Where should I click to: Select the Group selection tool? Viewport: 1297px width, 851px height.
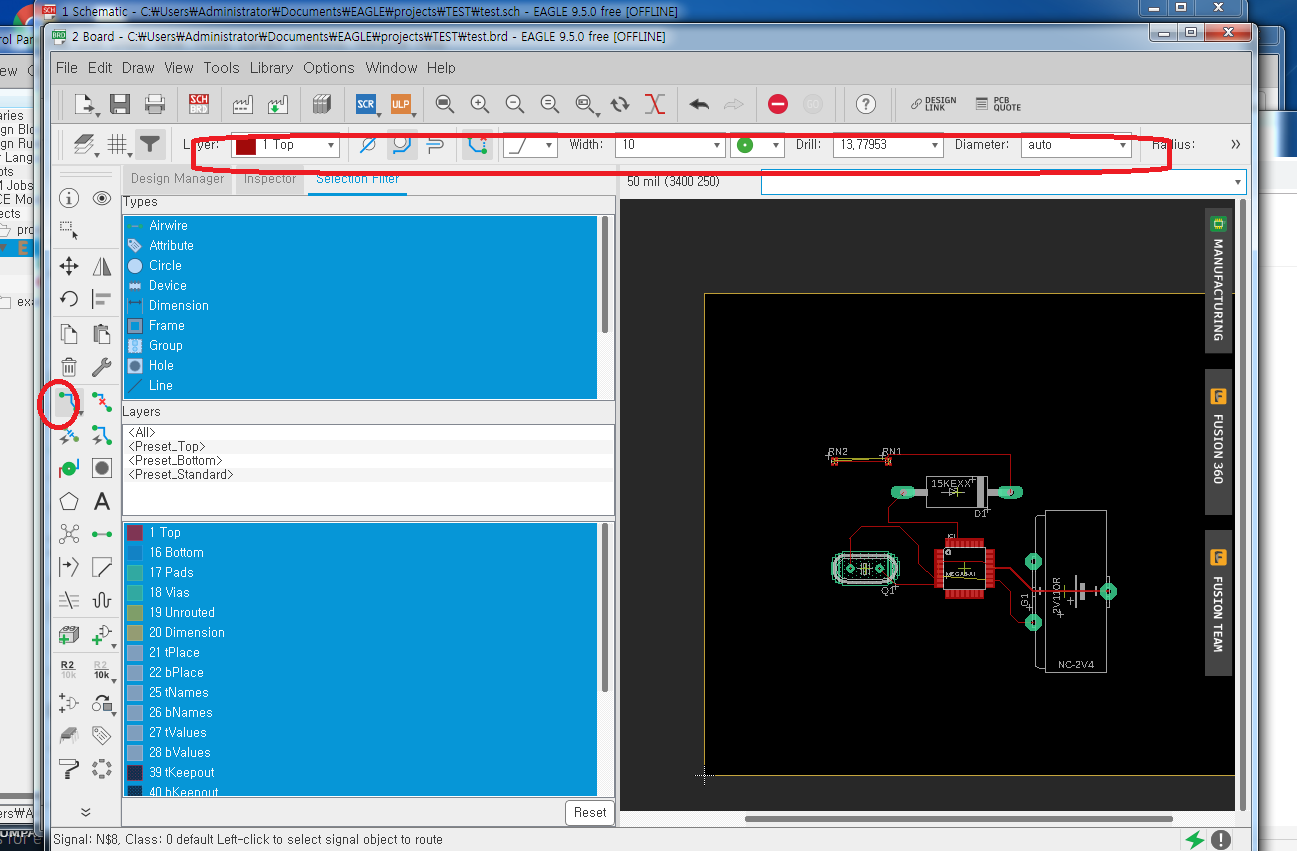pyautogui.click(x=69, y=229)
